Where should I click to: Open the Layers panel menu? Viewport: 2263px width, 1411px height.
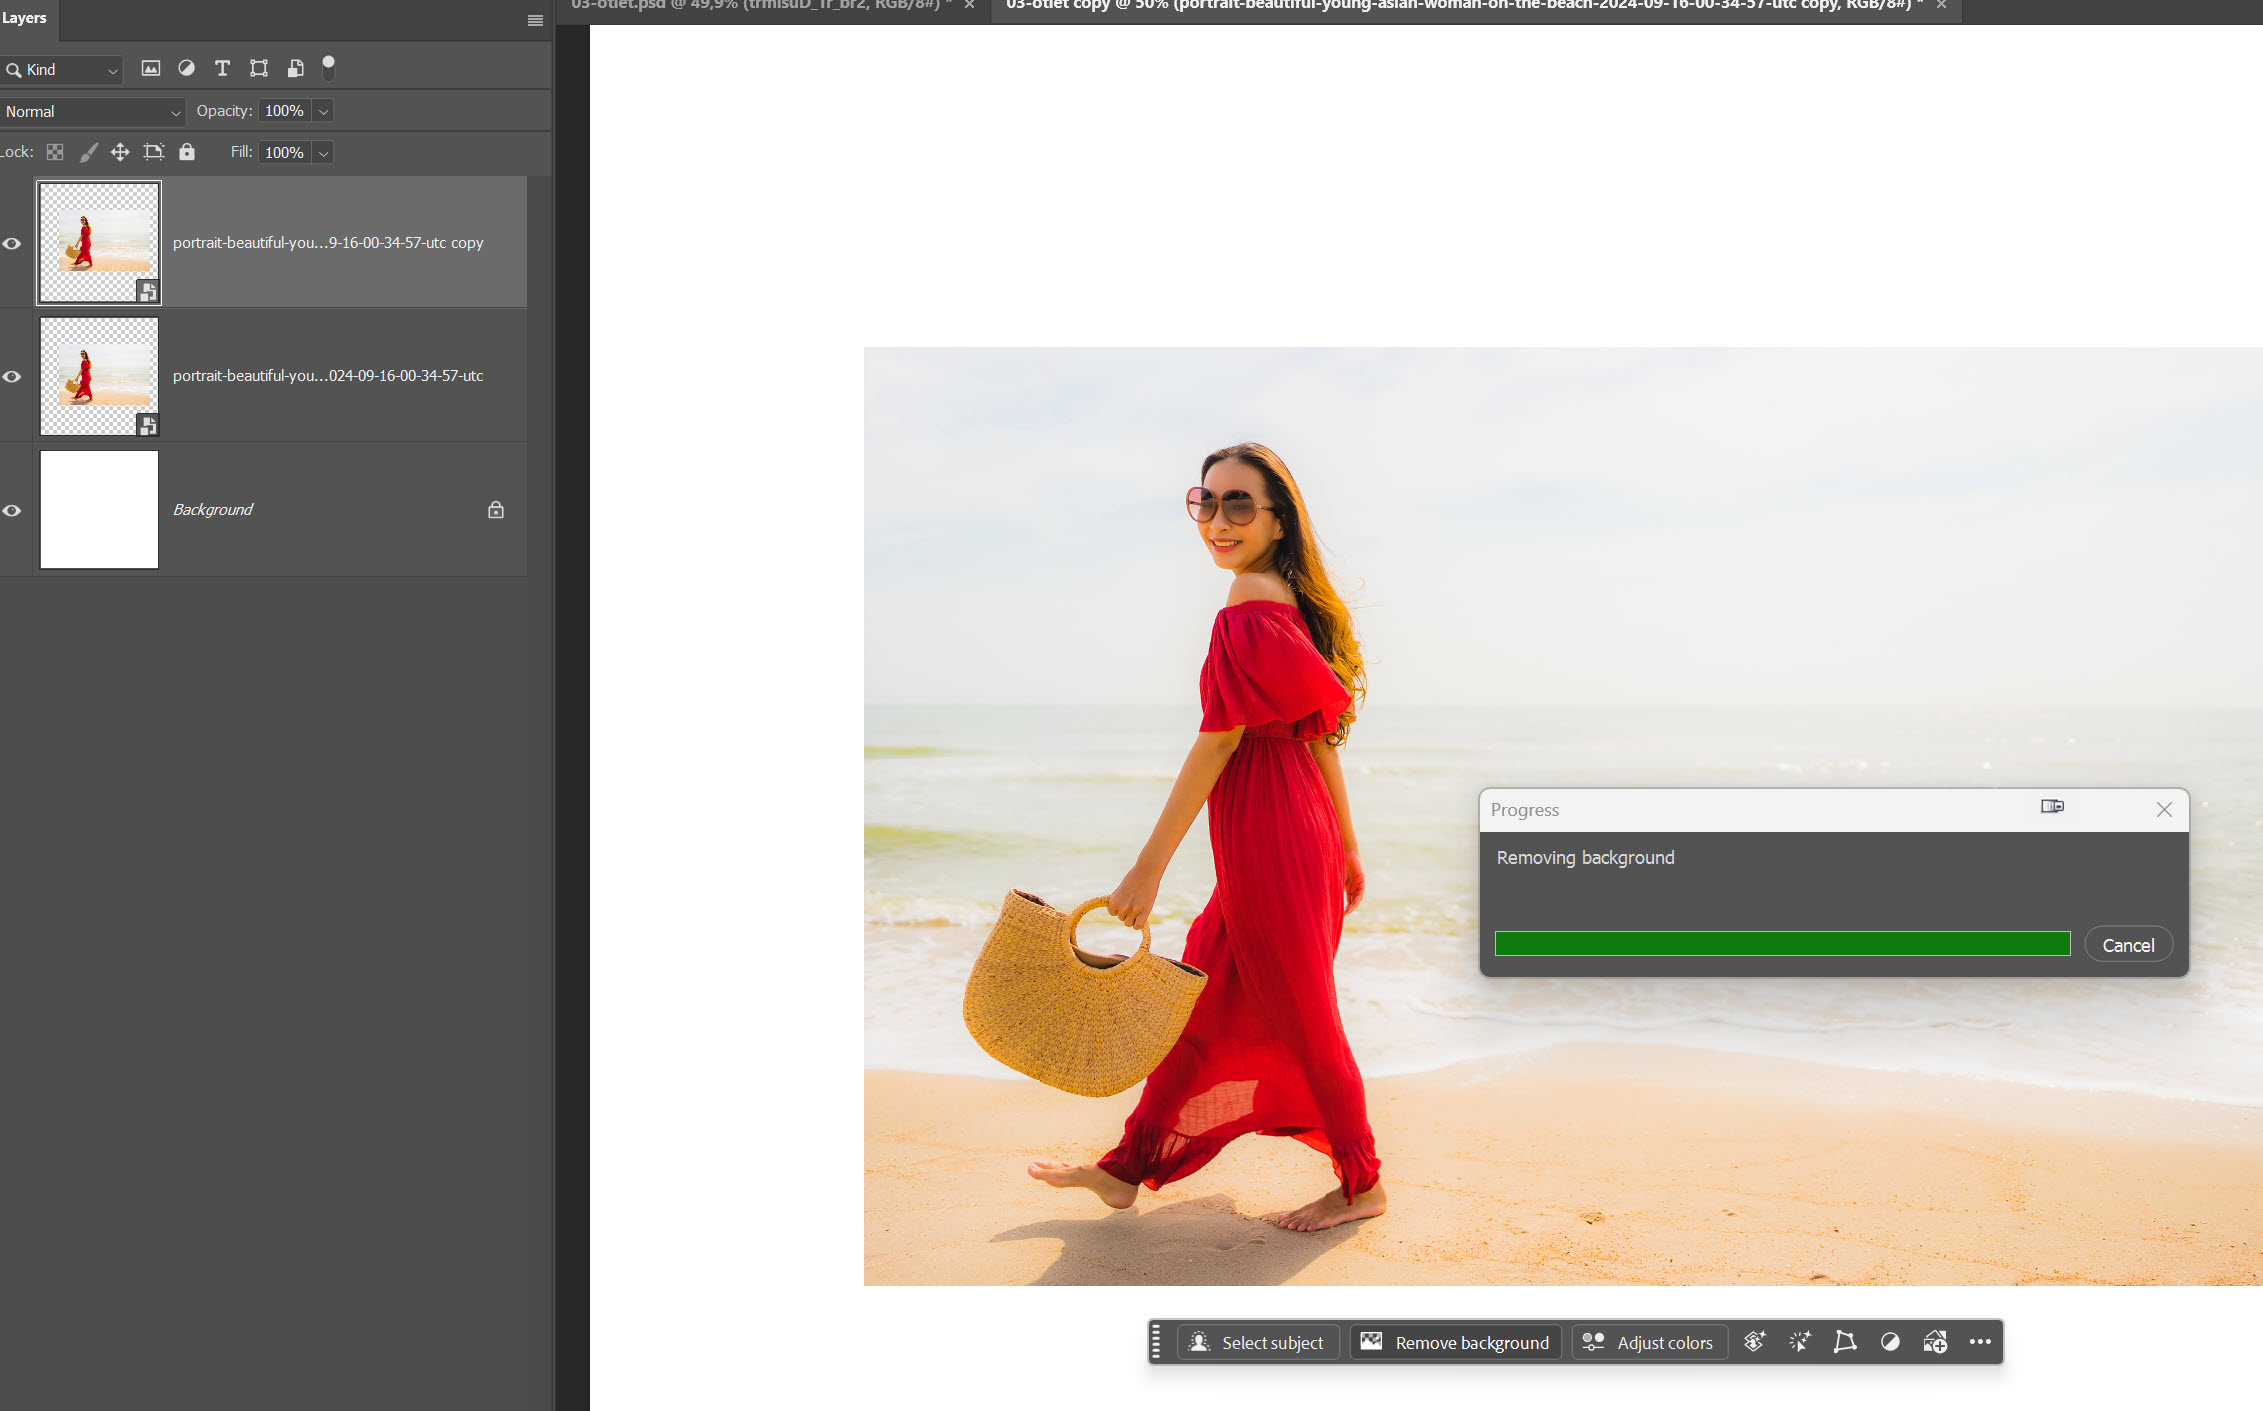535,20
